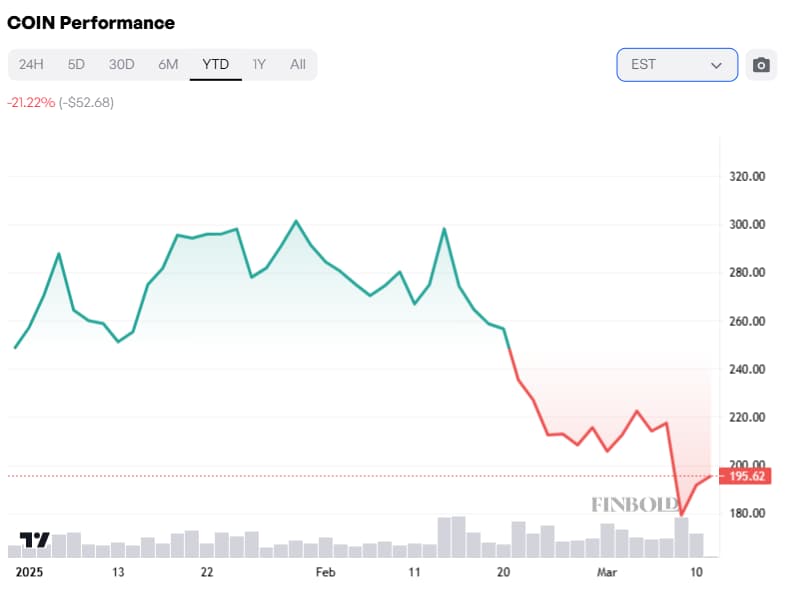Open the EST timezone dropdown
The height and width of the screenshot is (596, 785).
pos(677,65)
